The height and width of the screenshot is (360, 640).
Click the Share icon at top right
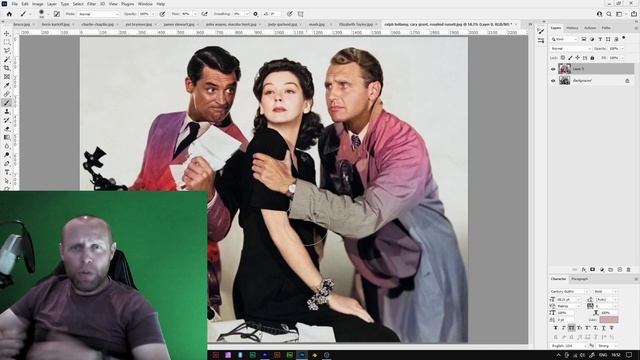634,14
